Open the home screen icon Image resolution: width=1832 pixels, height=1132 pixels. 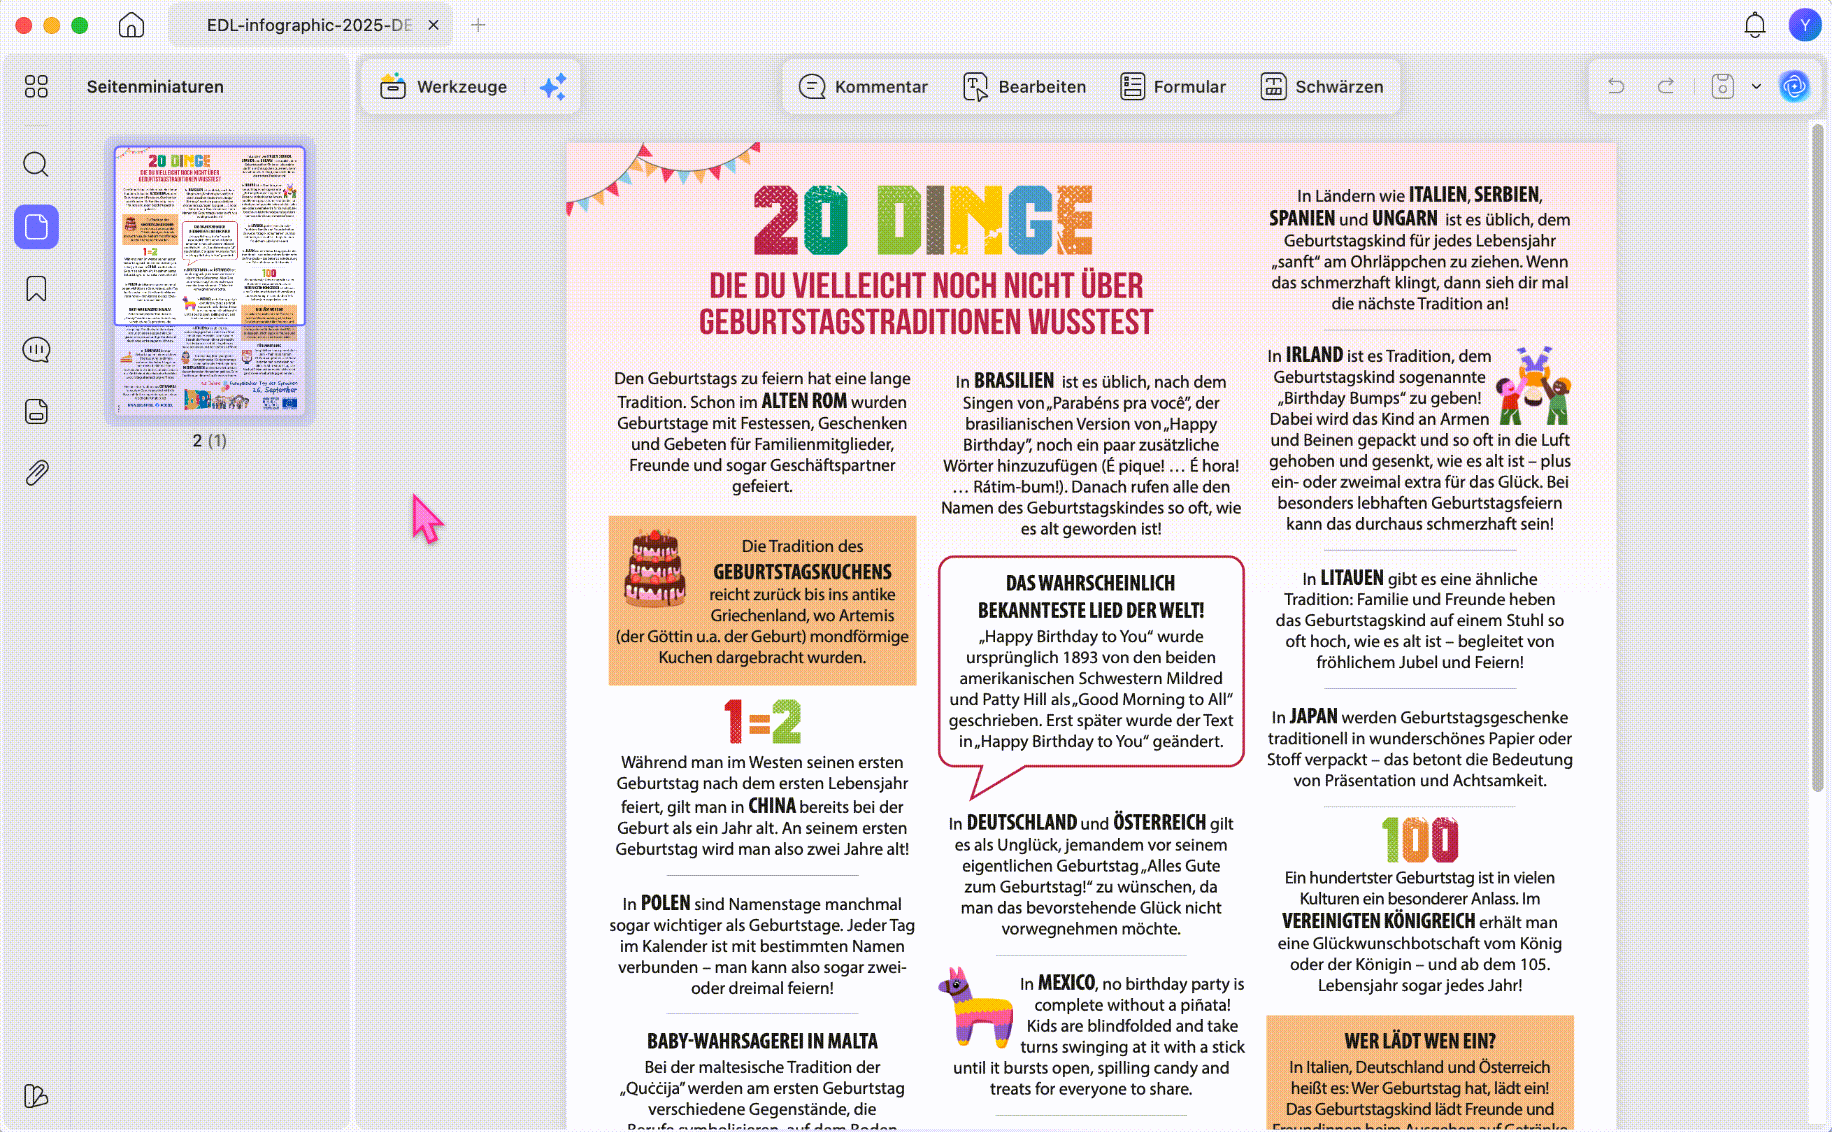pos(131,25)
